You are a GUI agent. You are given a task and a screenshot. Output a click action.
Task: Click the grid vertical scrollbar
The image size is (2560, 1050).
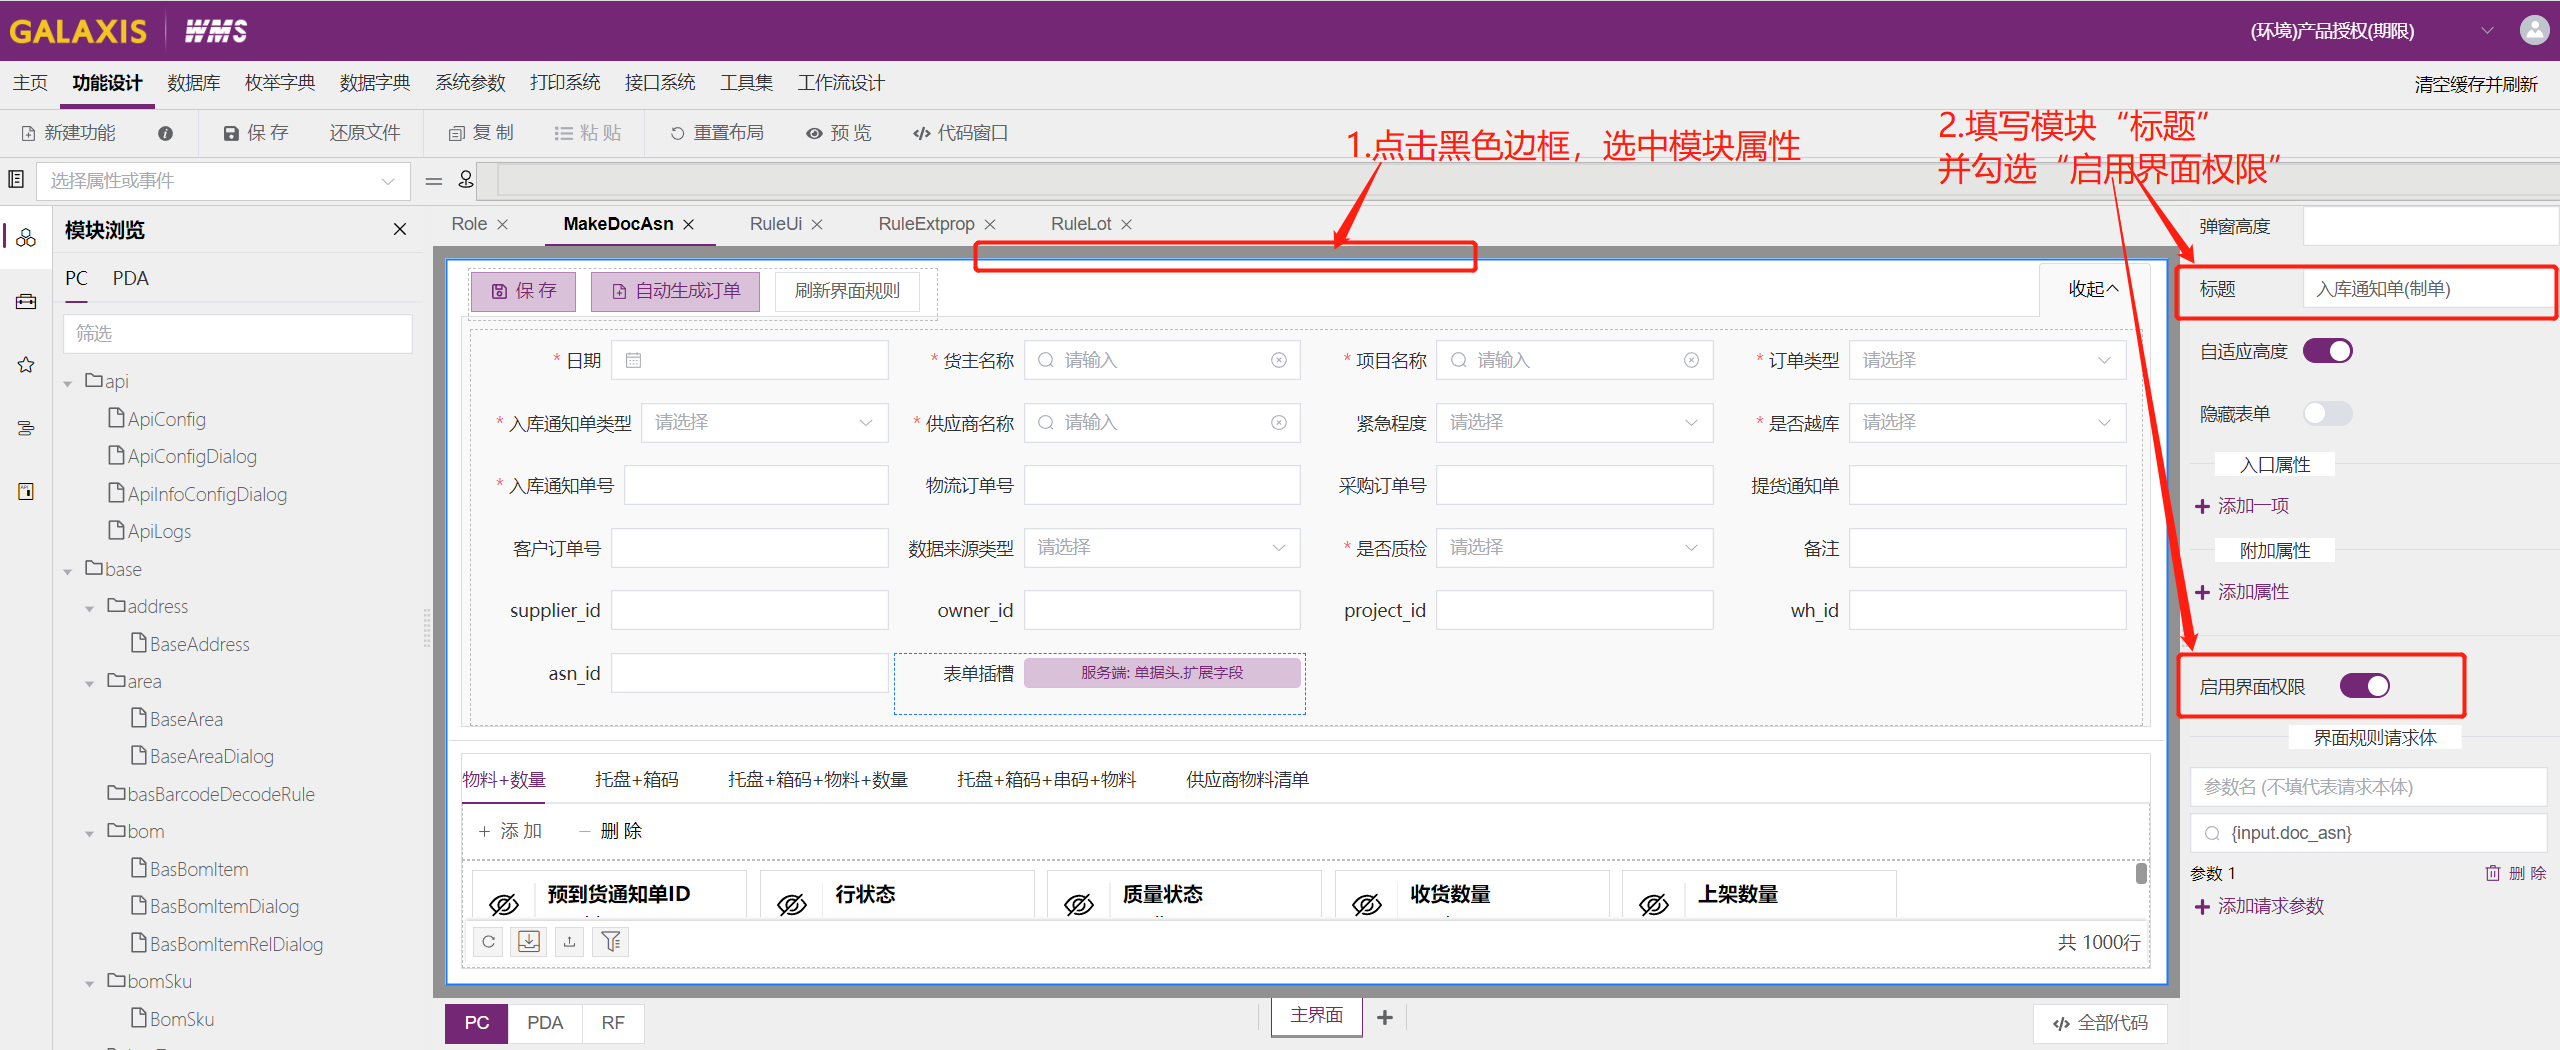[2141, 873]
